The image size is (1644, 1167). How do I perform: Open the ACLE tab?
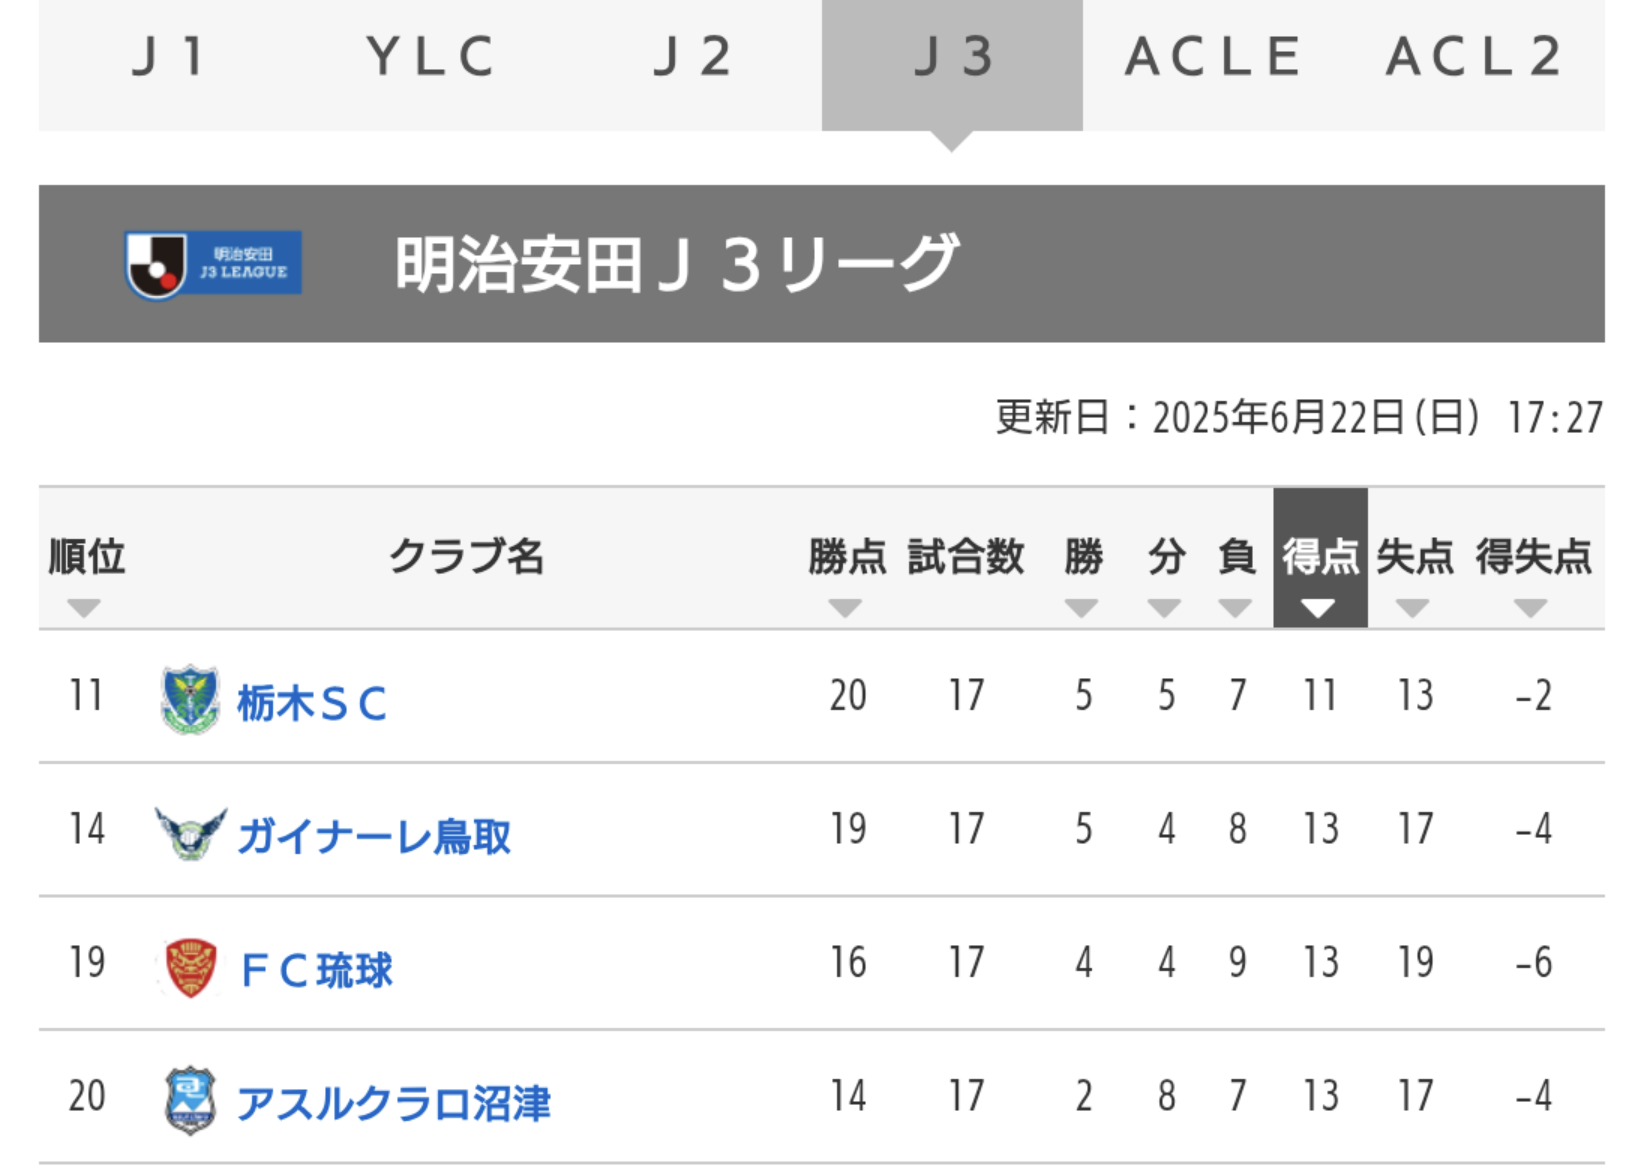point(1213,57)
